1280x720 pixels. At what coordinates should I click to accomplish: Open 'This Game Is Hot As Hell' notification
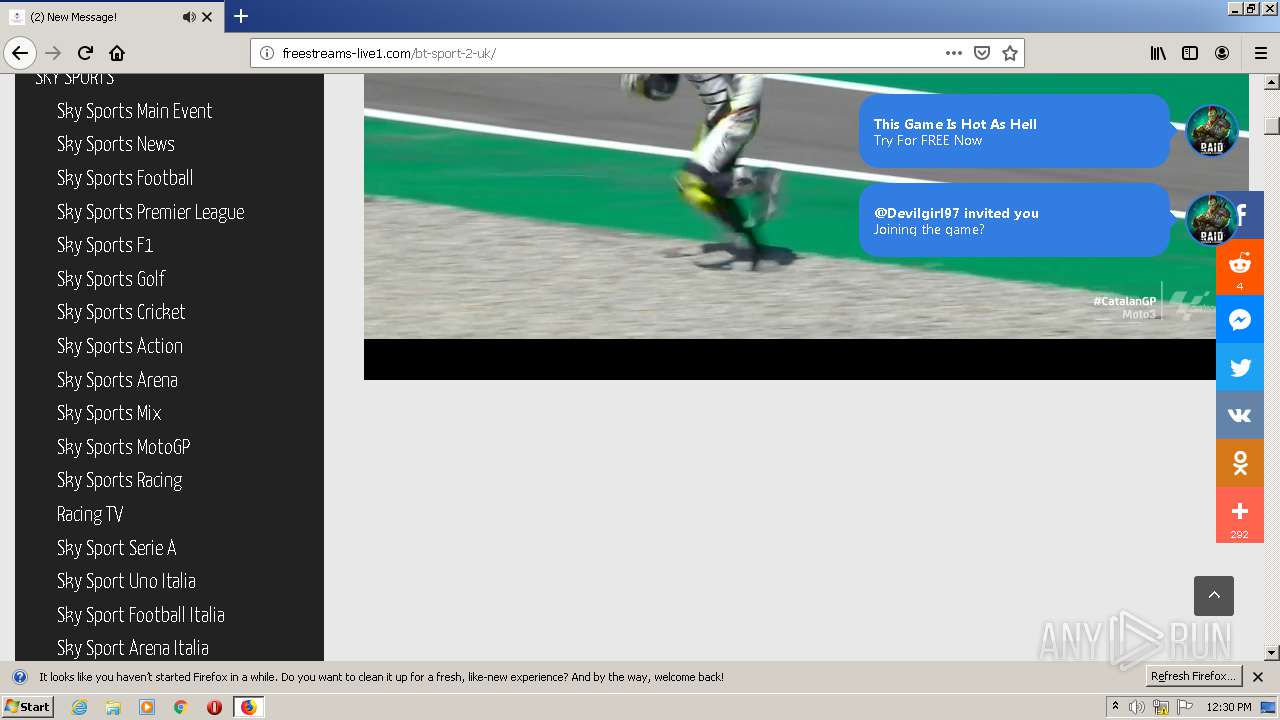1014,131
